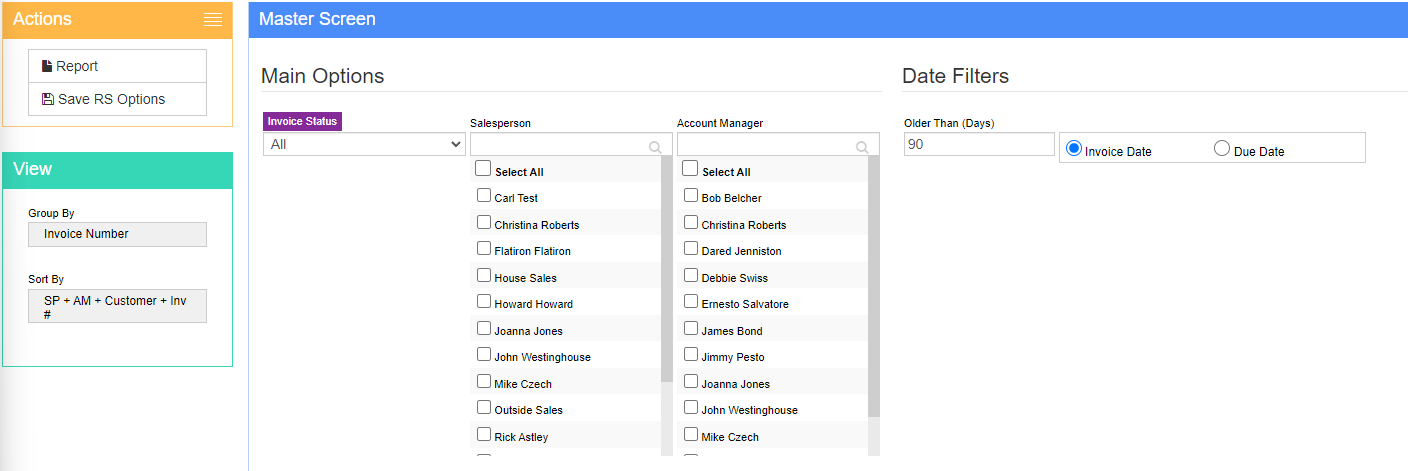Click the Invoice Status purple label

(x=302, y=121)
